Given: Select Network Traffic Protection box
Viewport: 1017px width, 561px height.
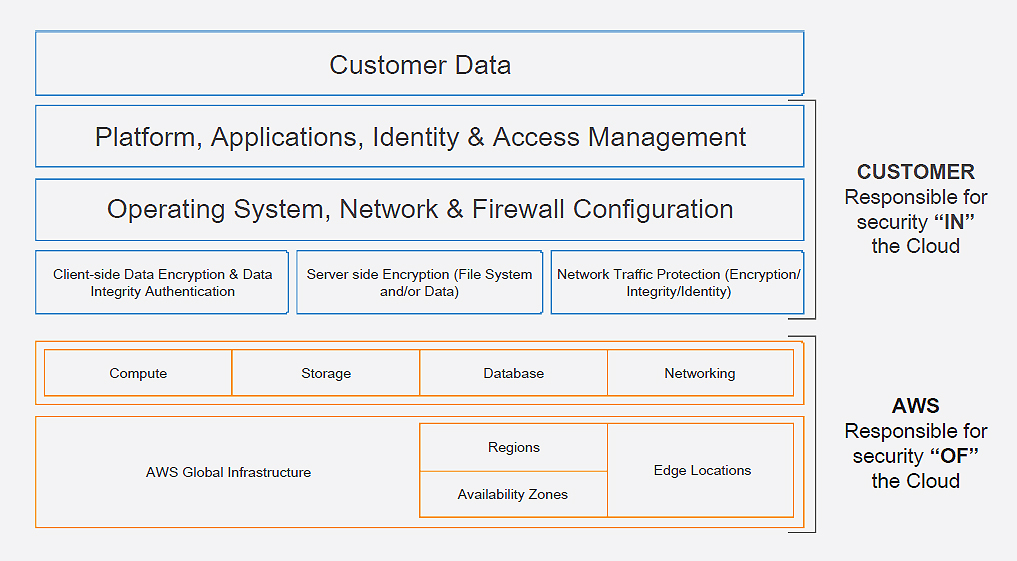Looking at the screenshot, I should [x=678, y=283].
